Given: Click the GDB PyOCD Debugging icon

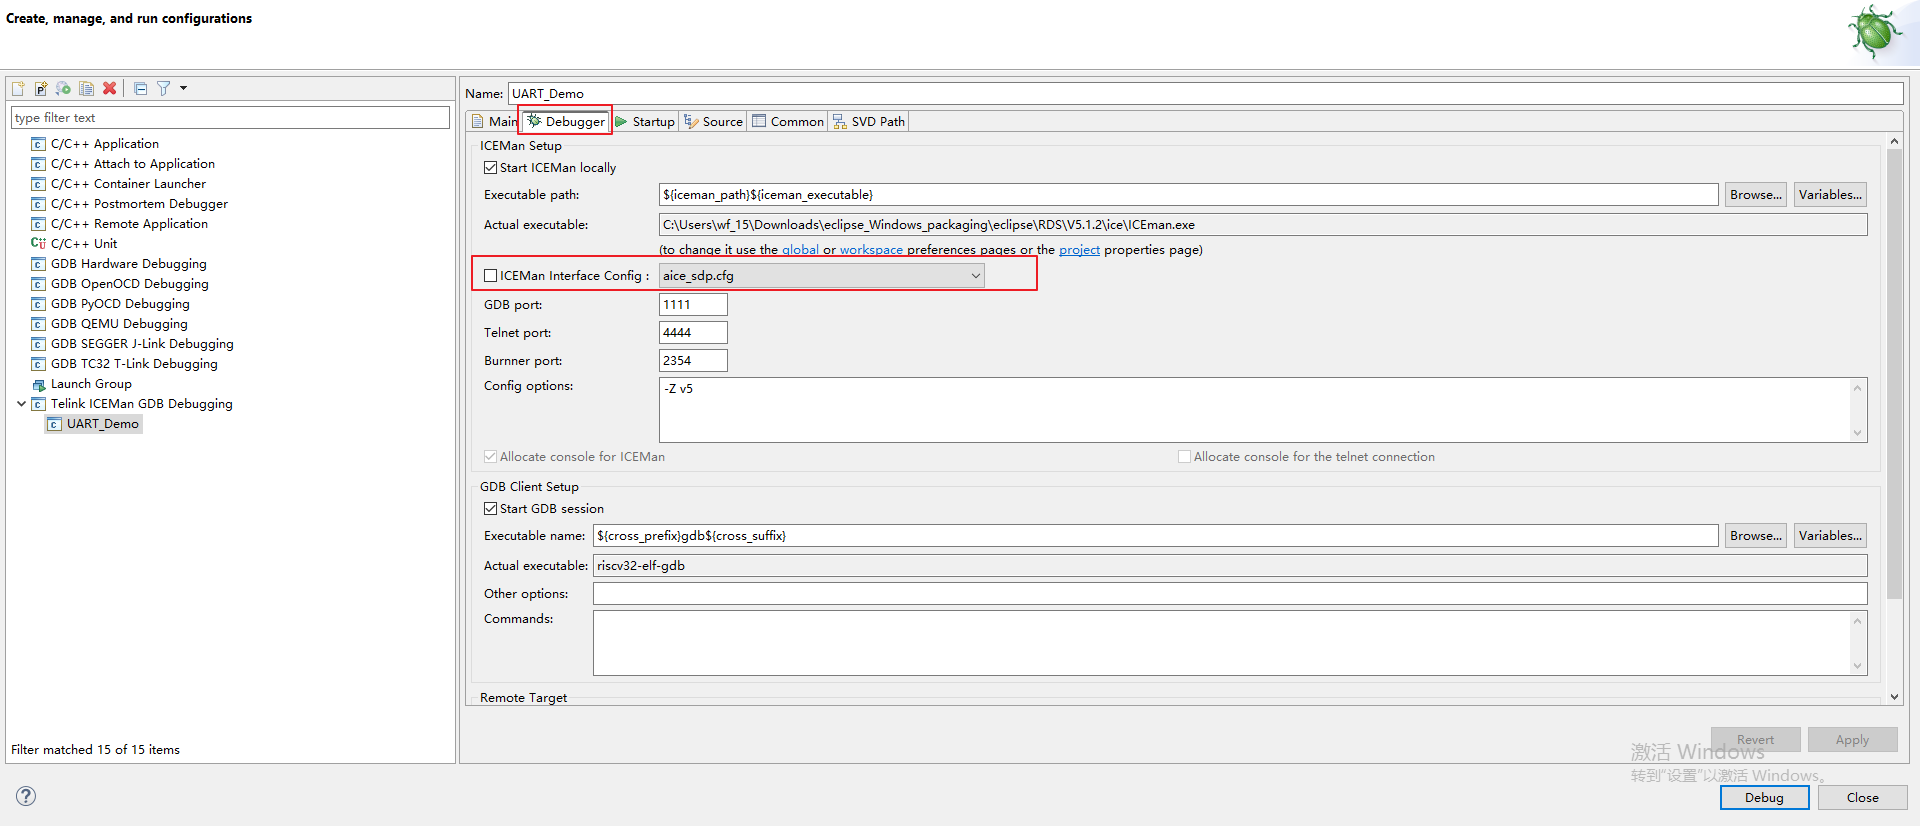Looking at the screenshot, I should pos(38,304).
